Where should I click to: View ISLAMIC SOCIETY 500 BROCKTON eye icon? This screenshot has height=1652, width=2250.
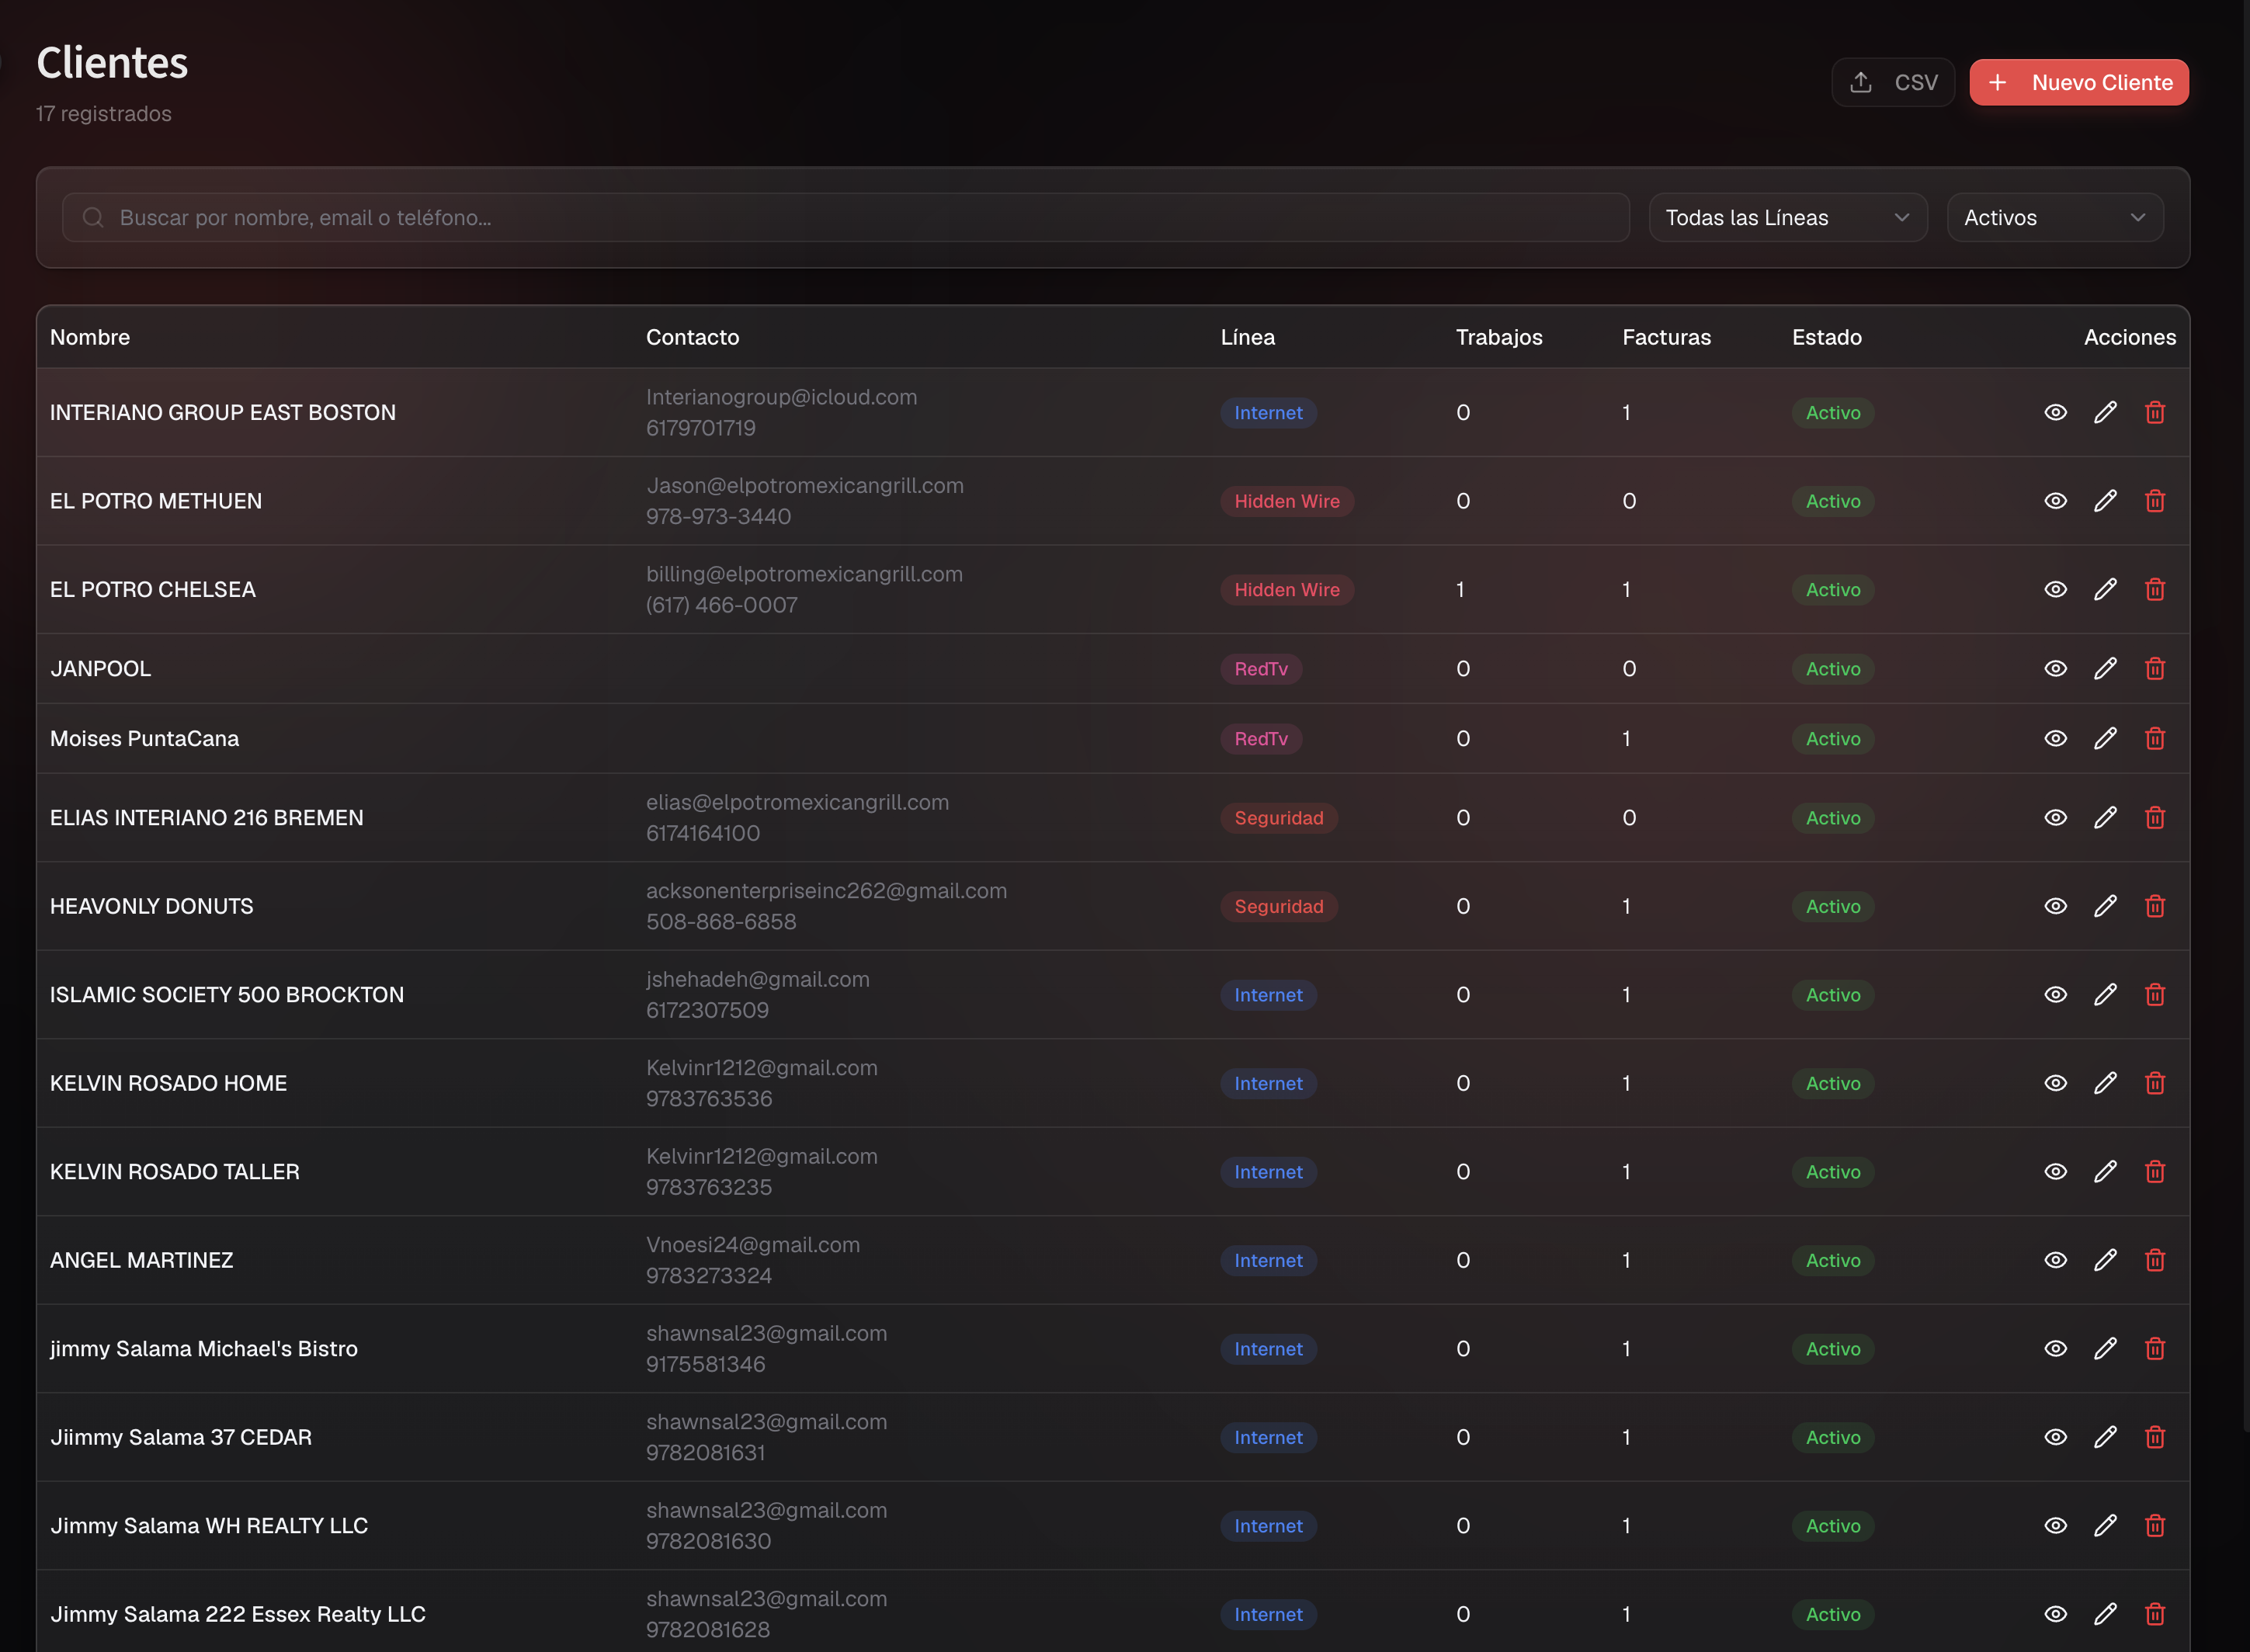pyautogui.click(x=2055, y=994)
